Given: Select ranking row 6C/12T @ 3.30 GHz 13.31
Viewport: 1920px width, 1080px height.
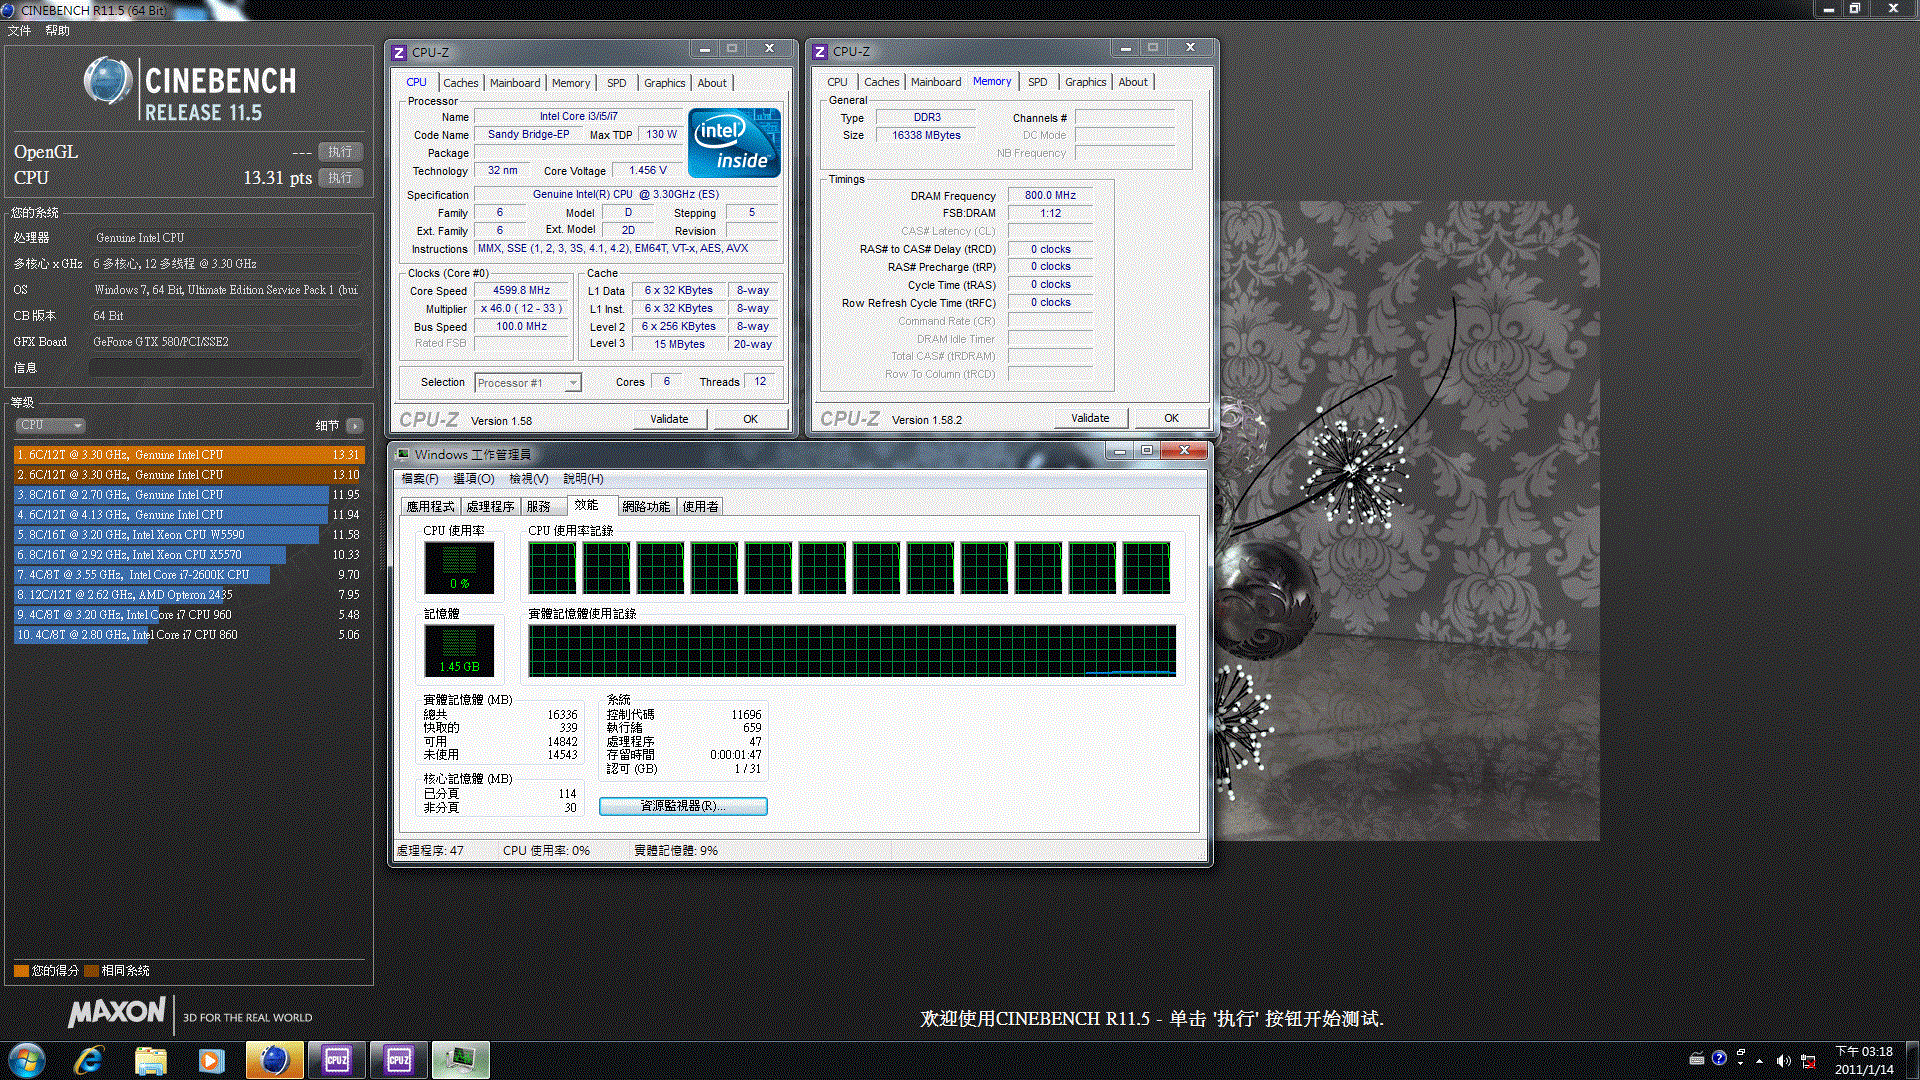Looking at the screenshot, I should pos(189,455).
